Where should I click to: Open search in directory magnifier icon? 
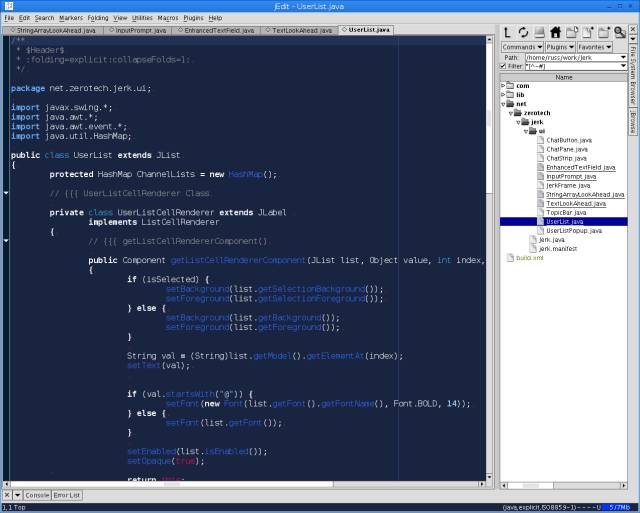620,32
